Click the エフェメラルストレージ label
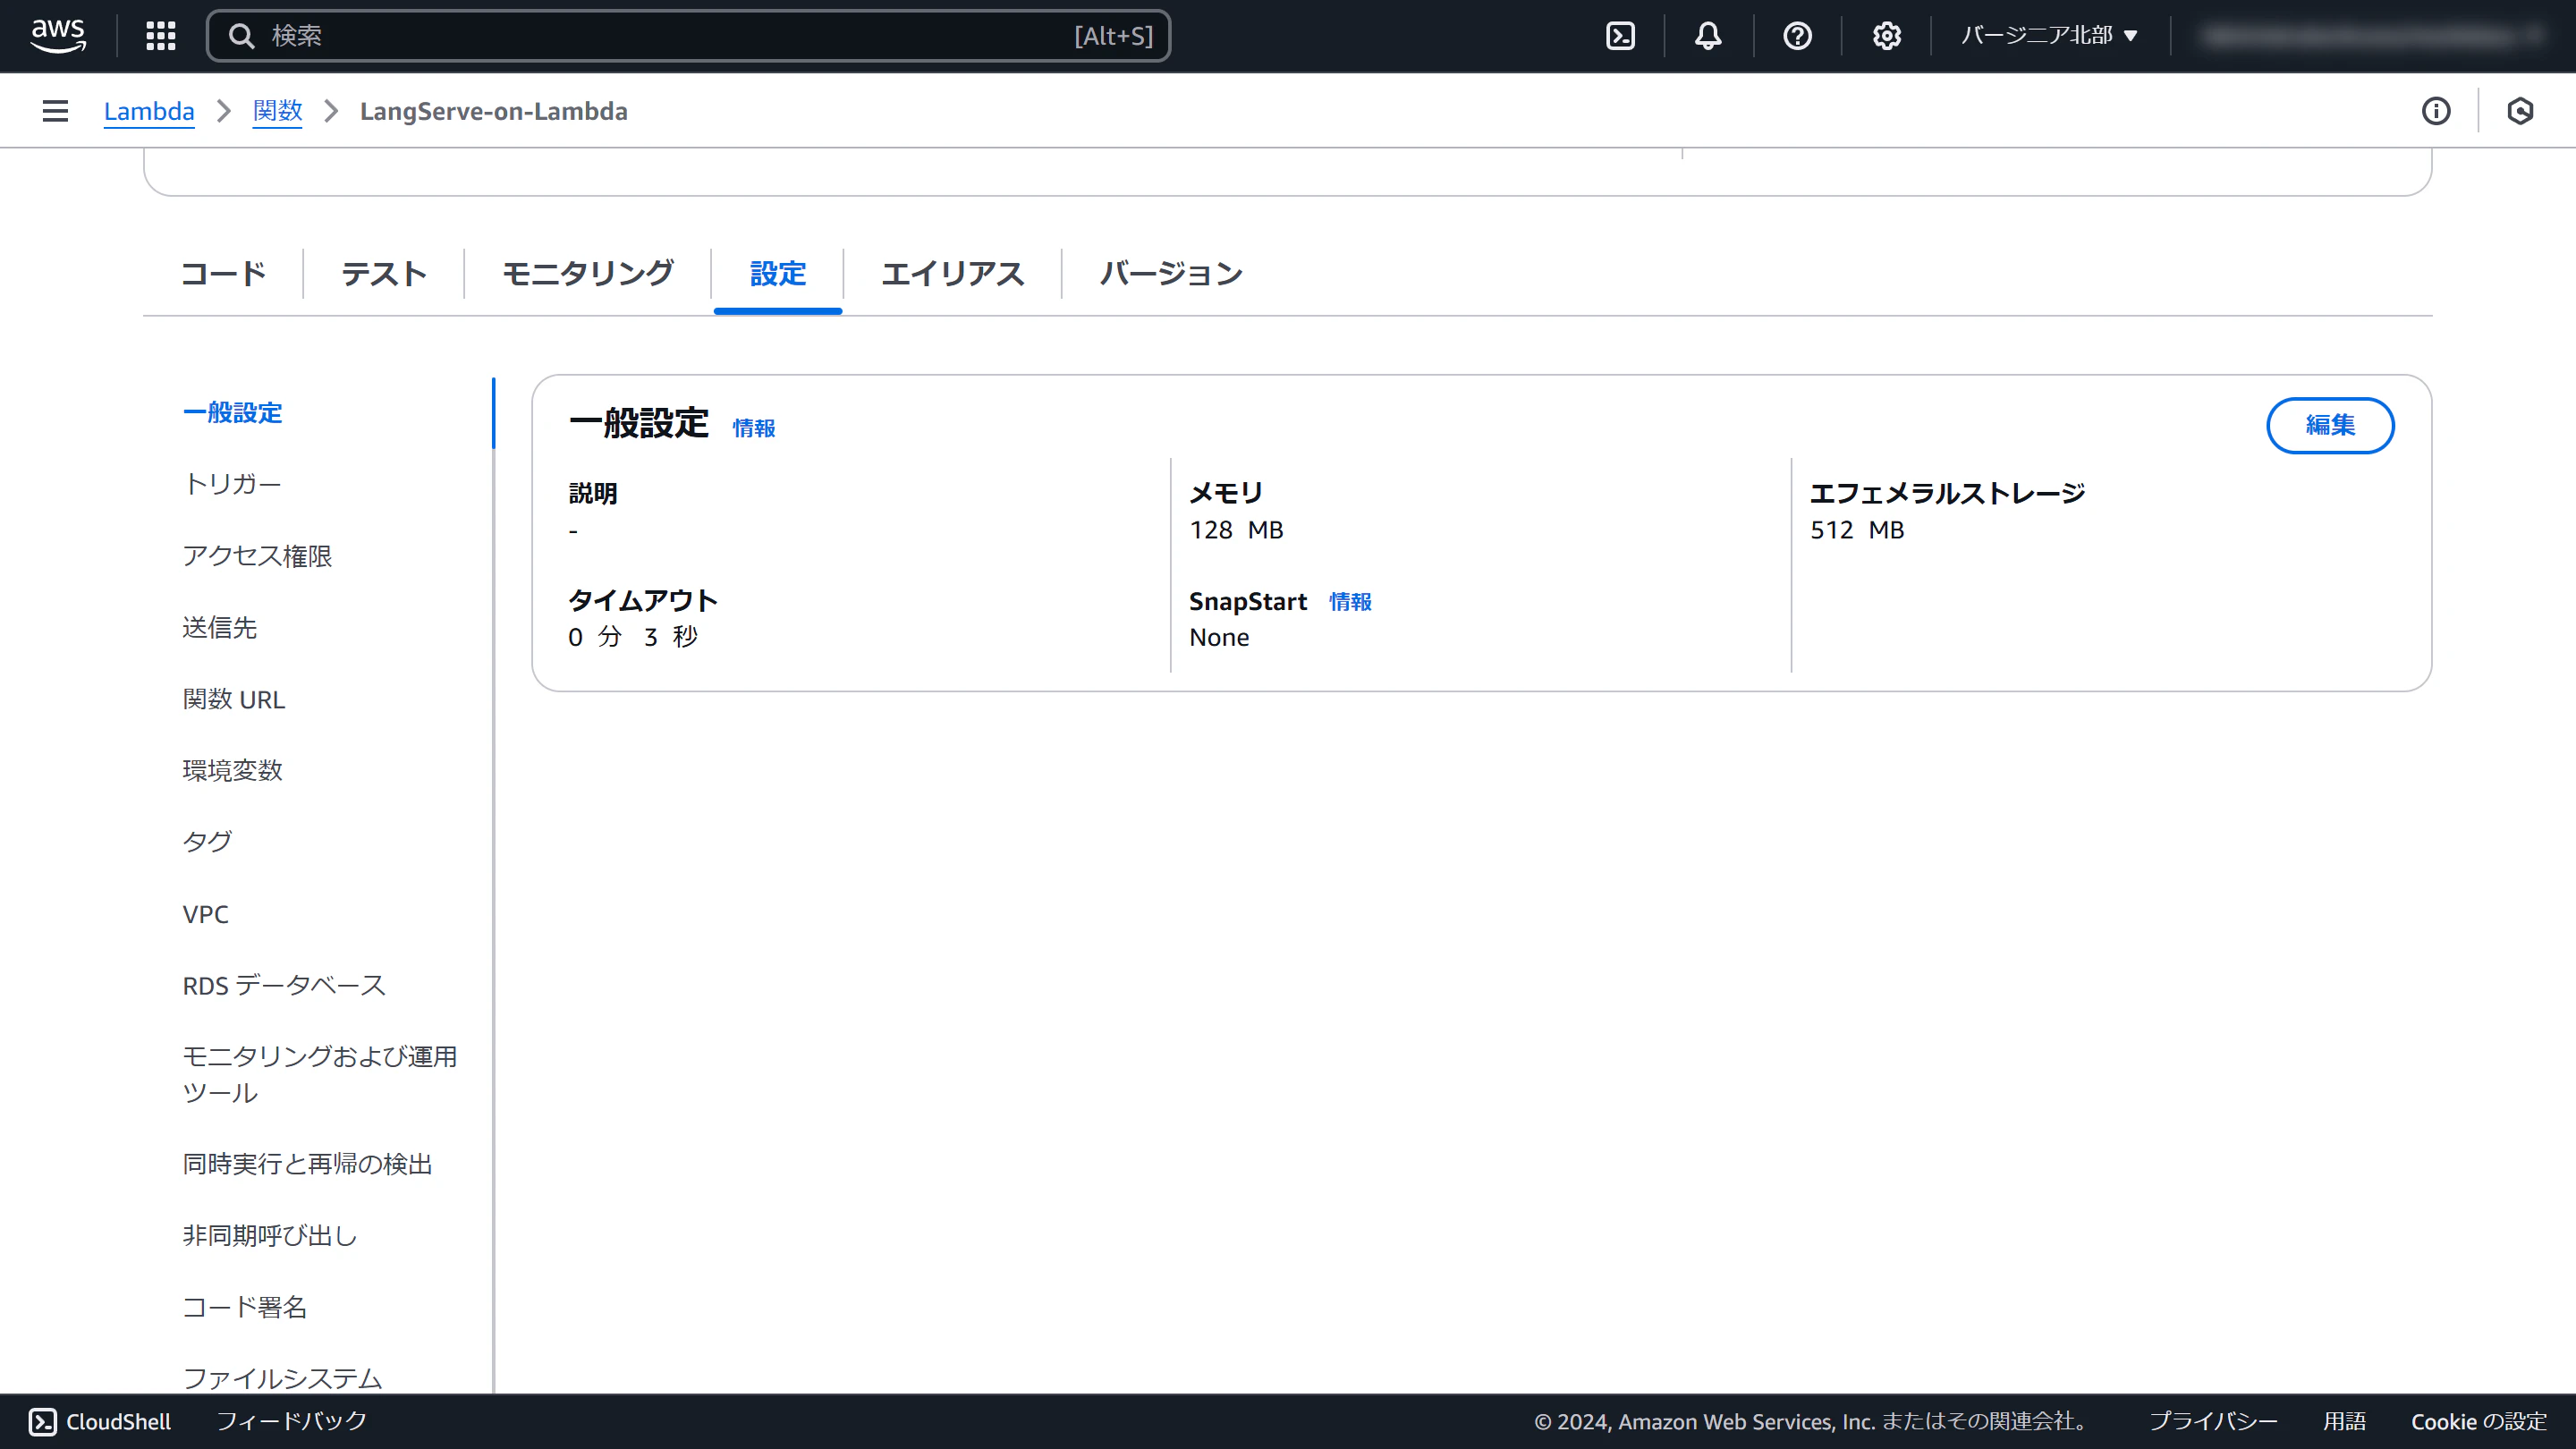This screenshot has height=1449, width=2576. [x=1948, y=493]
